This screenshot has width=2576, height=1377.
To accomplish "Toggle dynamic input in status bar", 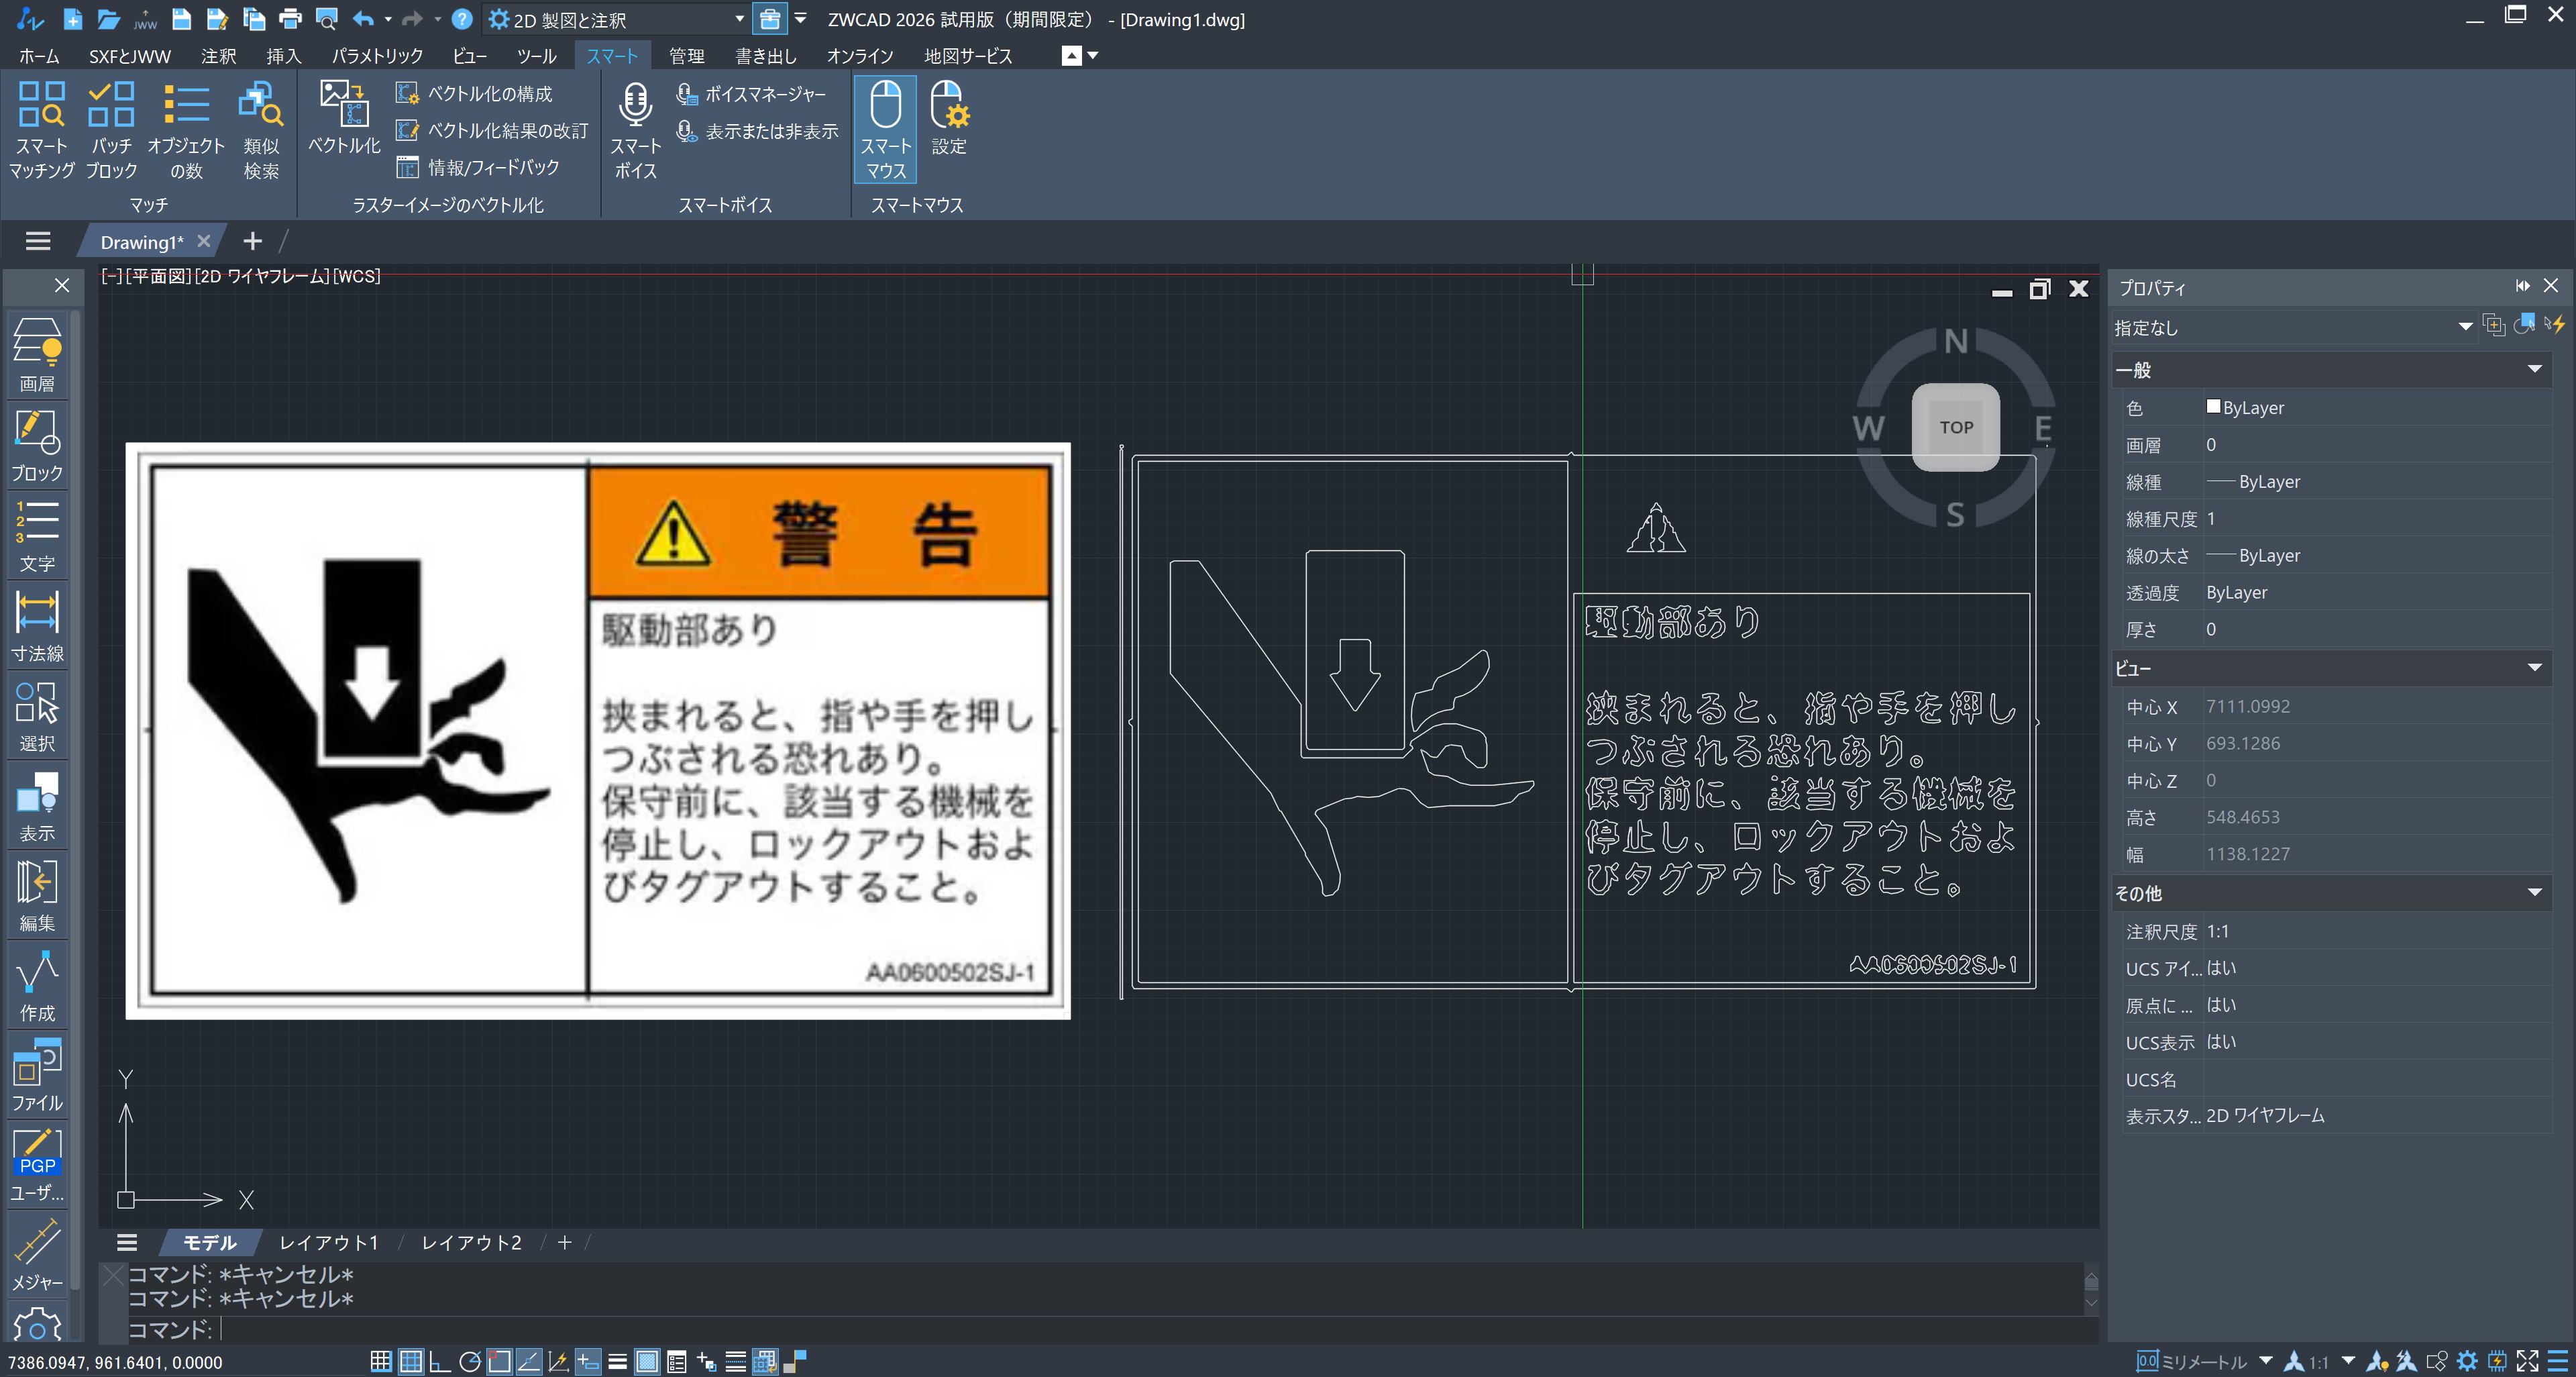I will [588, 1361].
